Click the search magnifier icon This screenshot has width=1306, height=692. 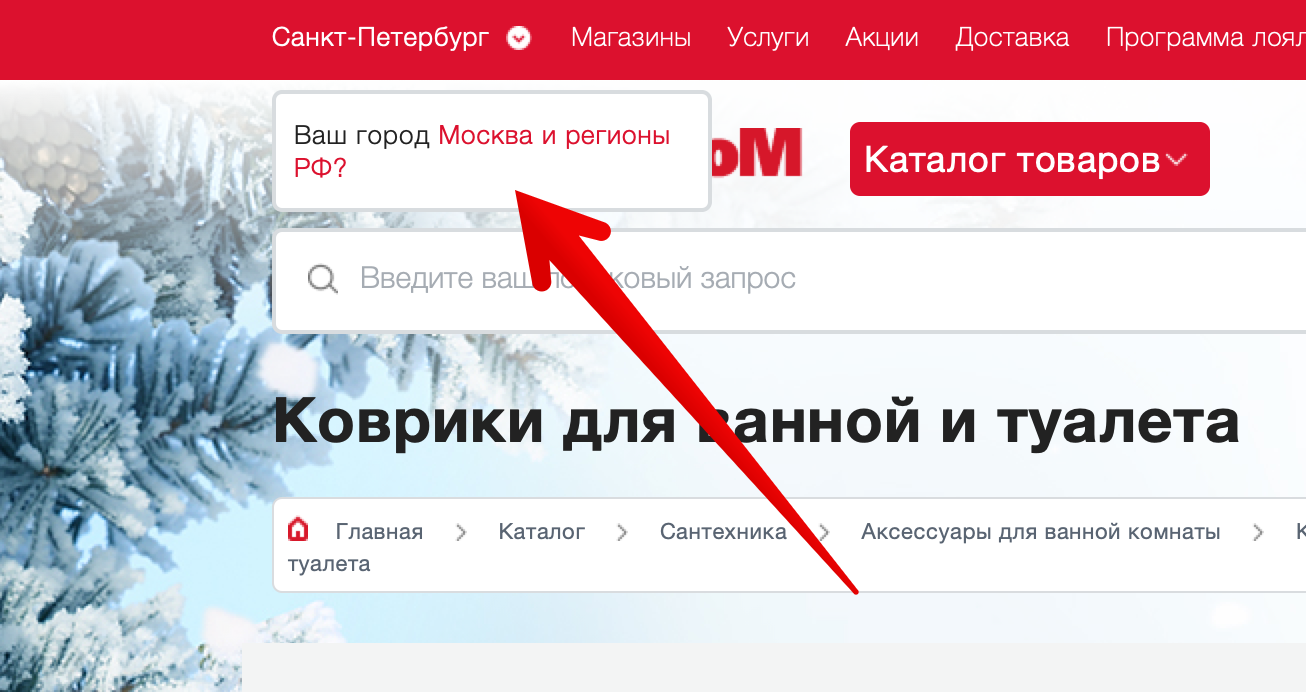click(x=322, y=279)
